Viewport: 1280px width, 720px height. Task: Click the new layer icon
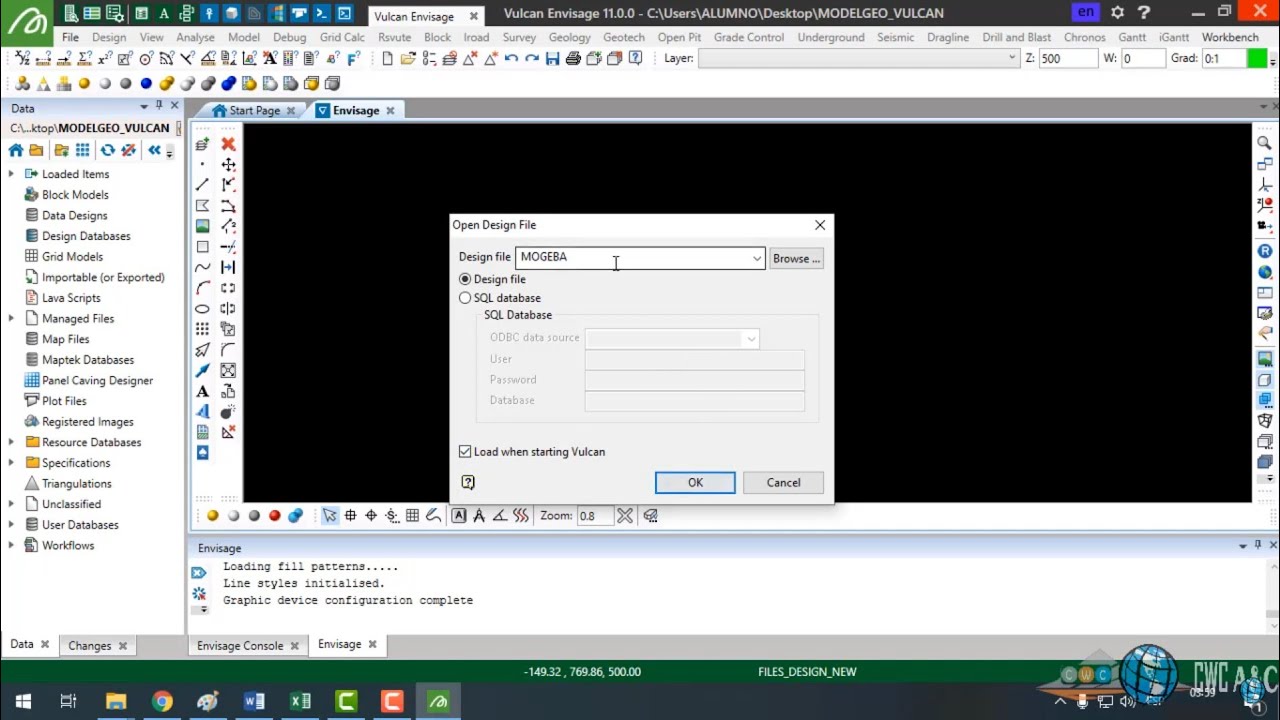click(203, 144)
